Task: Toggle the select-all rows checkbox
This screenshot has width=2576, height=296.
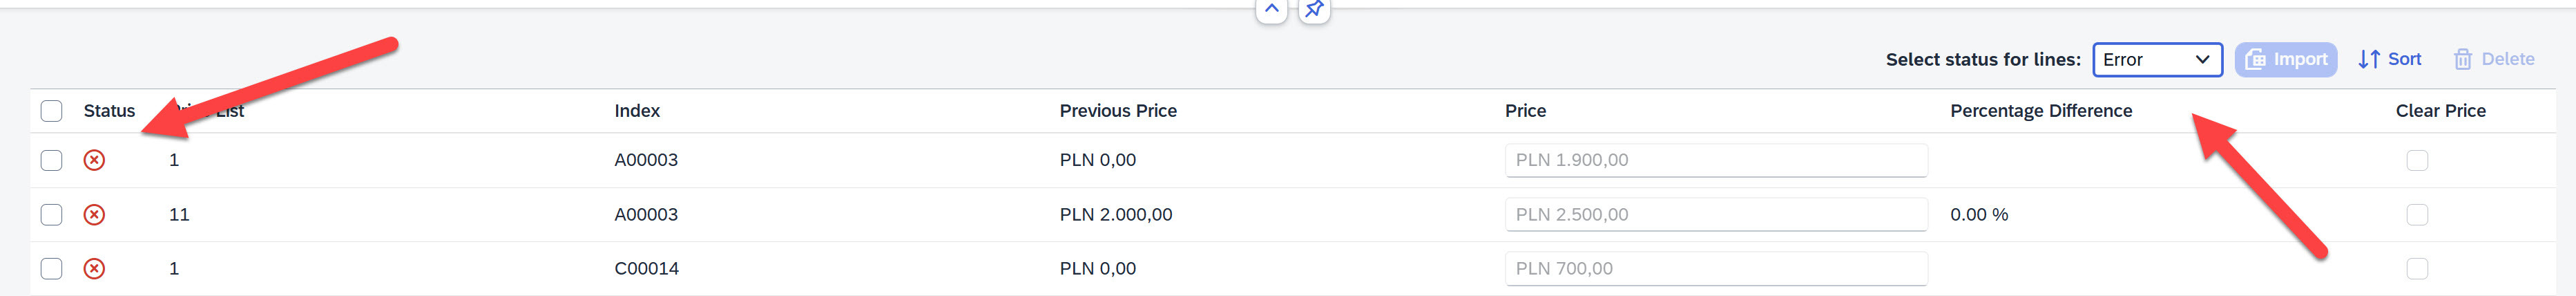Action: (52, 111)
